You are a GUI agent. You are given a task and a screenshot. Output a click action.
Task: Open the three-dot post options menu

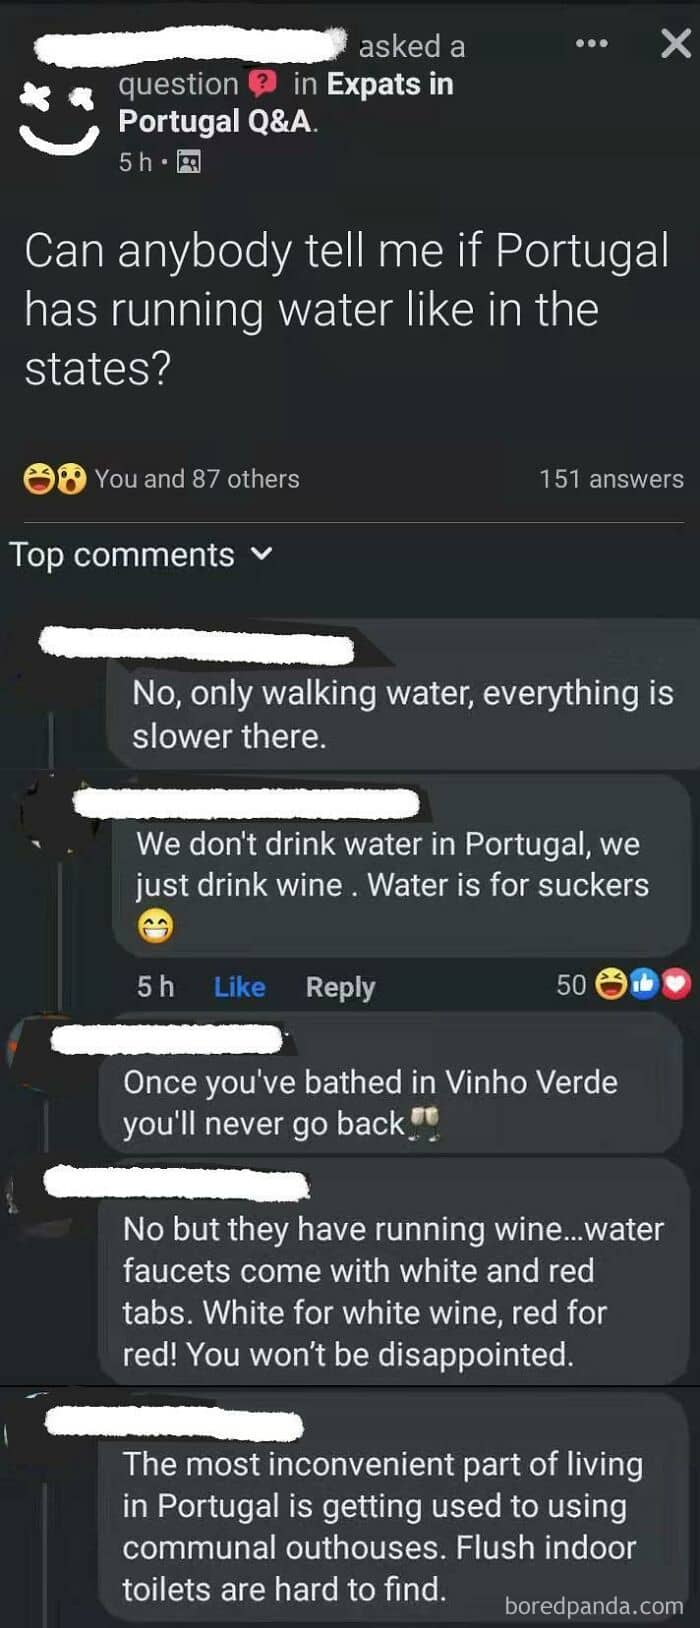tap(591, 44)
